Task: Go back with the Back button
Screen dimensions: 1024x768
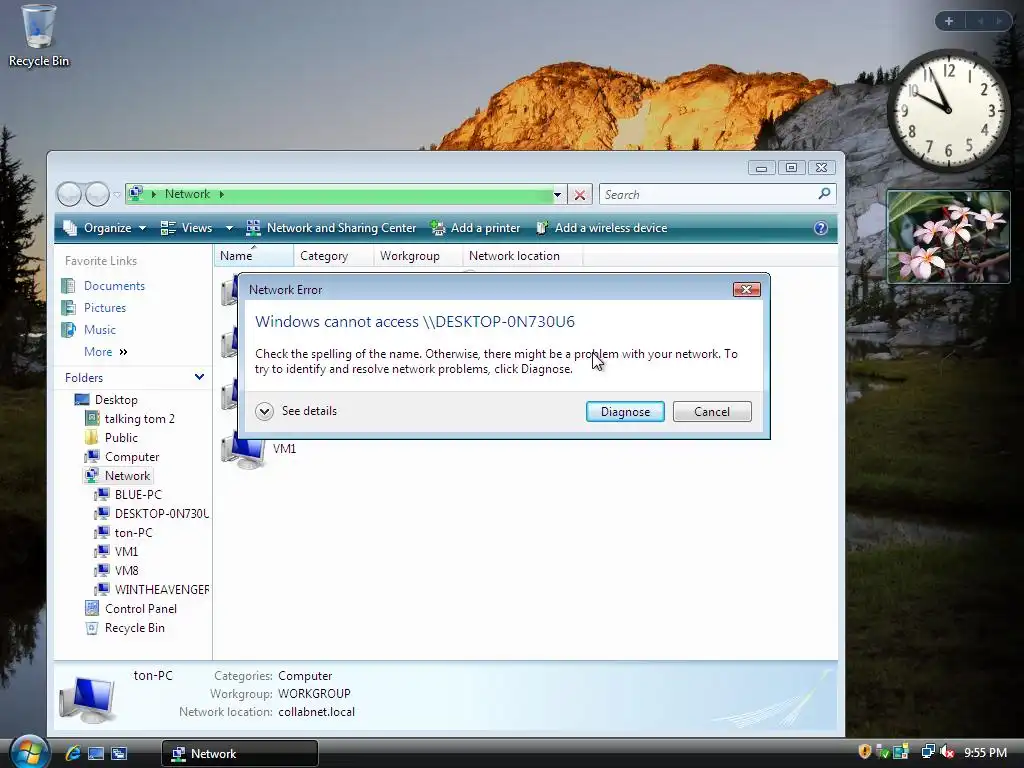Action: coord(69,194)
